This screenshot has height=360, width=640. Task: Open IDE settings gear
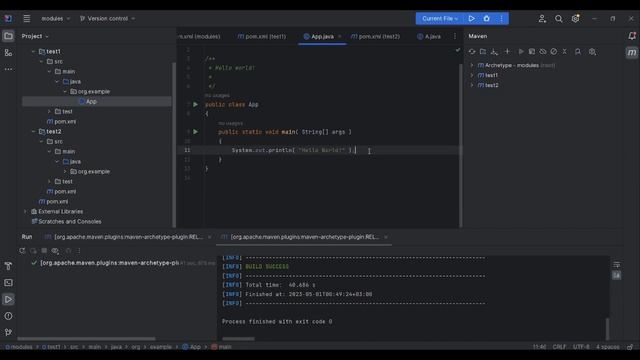576,18
